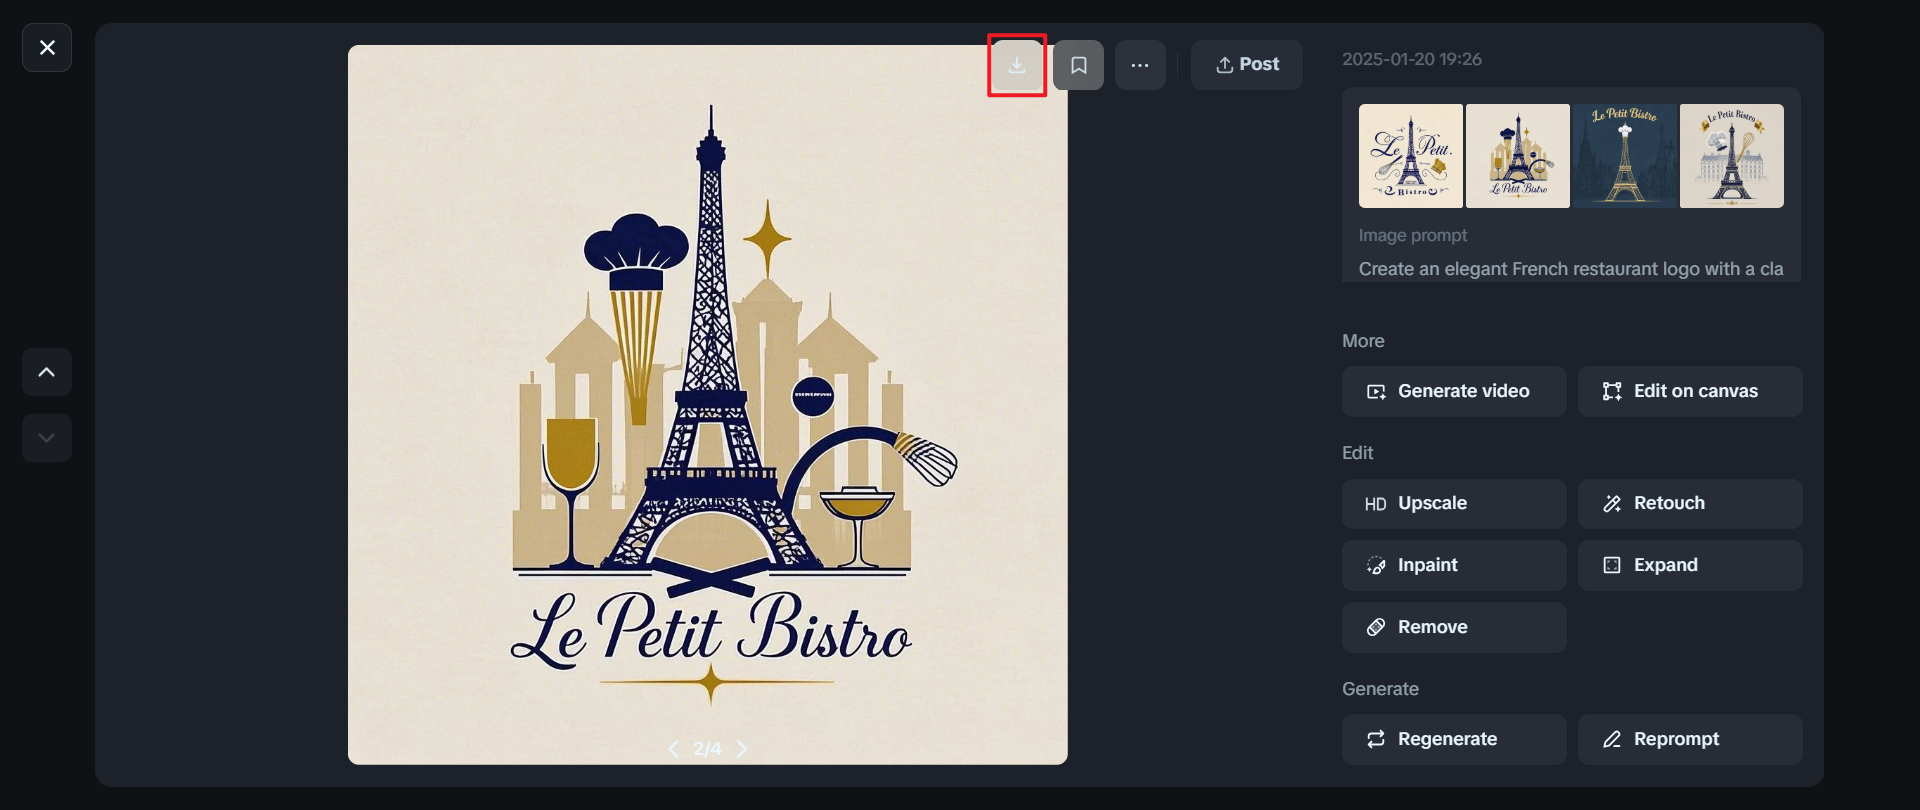Regenerate the image
This screenshot has width=1920, height=810.
click(x=1454, y=740)
